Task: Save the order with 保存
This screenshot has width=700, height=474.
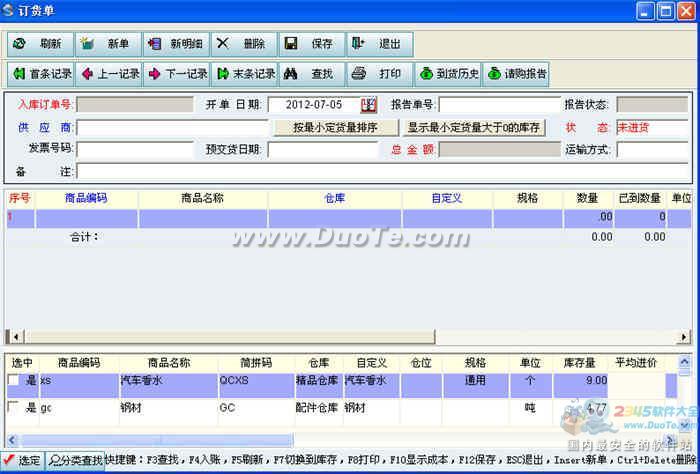Action: click(x=311, y=44)
